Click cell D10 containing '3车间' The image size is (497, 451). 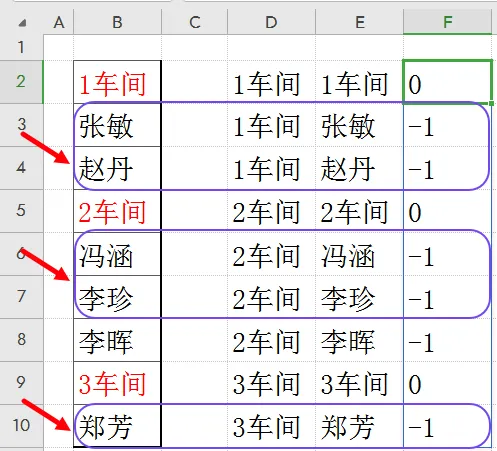click(x=271, y=426)
